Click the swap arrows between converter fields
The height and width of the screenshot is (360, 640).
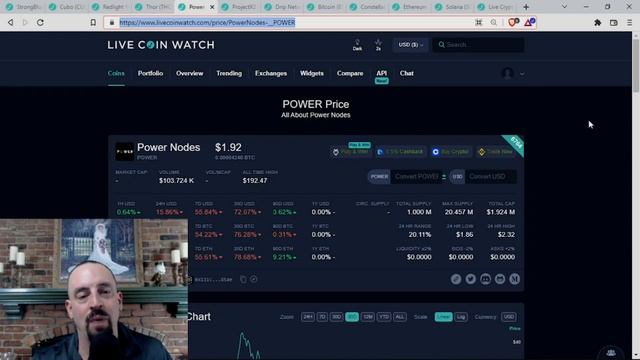tap(444, 177)
